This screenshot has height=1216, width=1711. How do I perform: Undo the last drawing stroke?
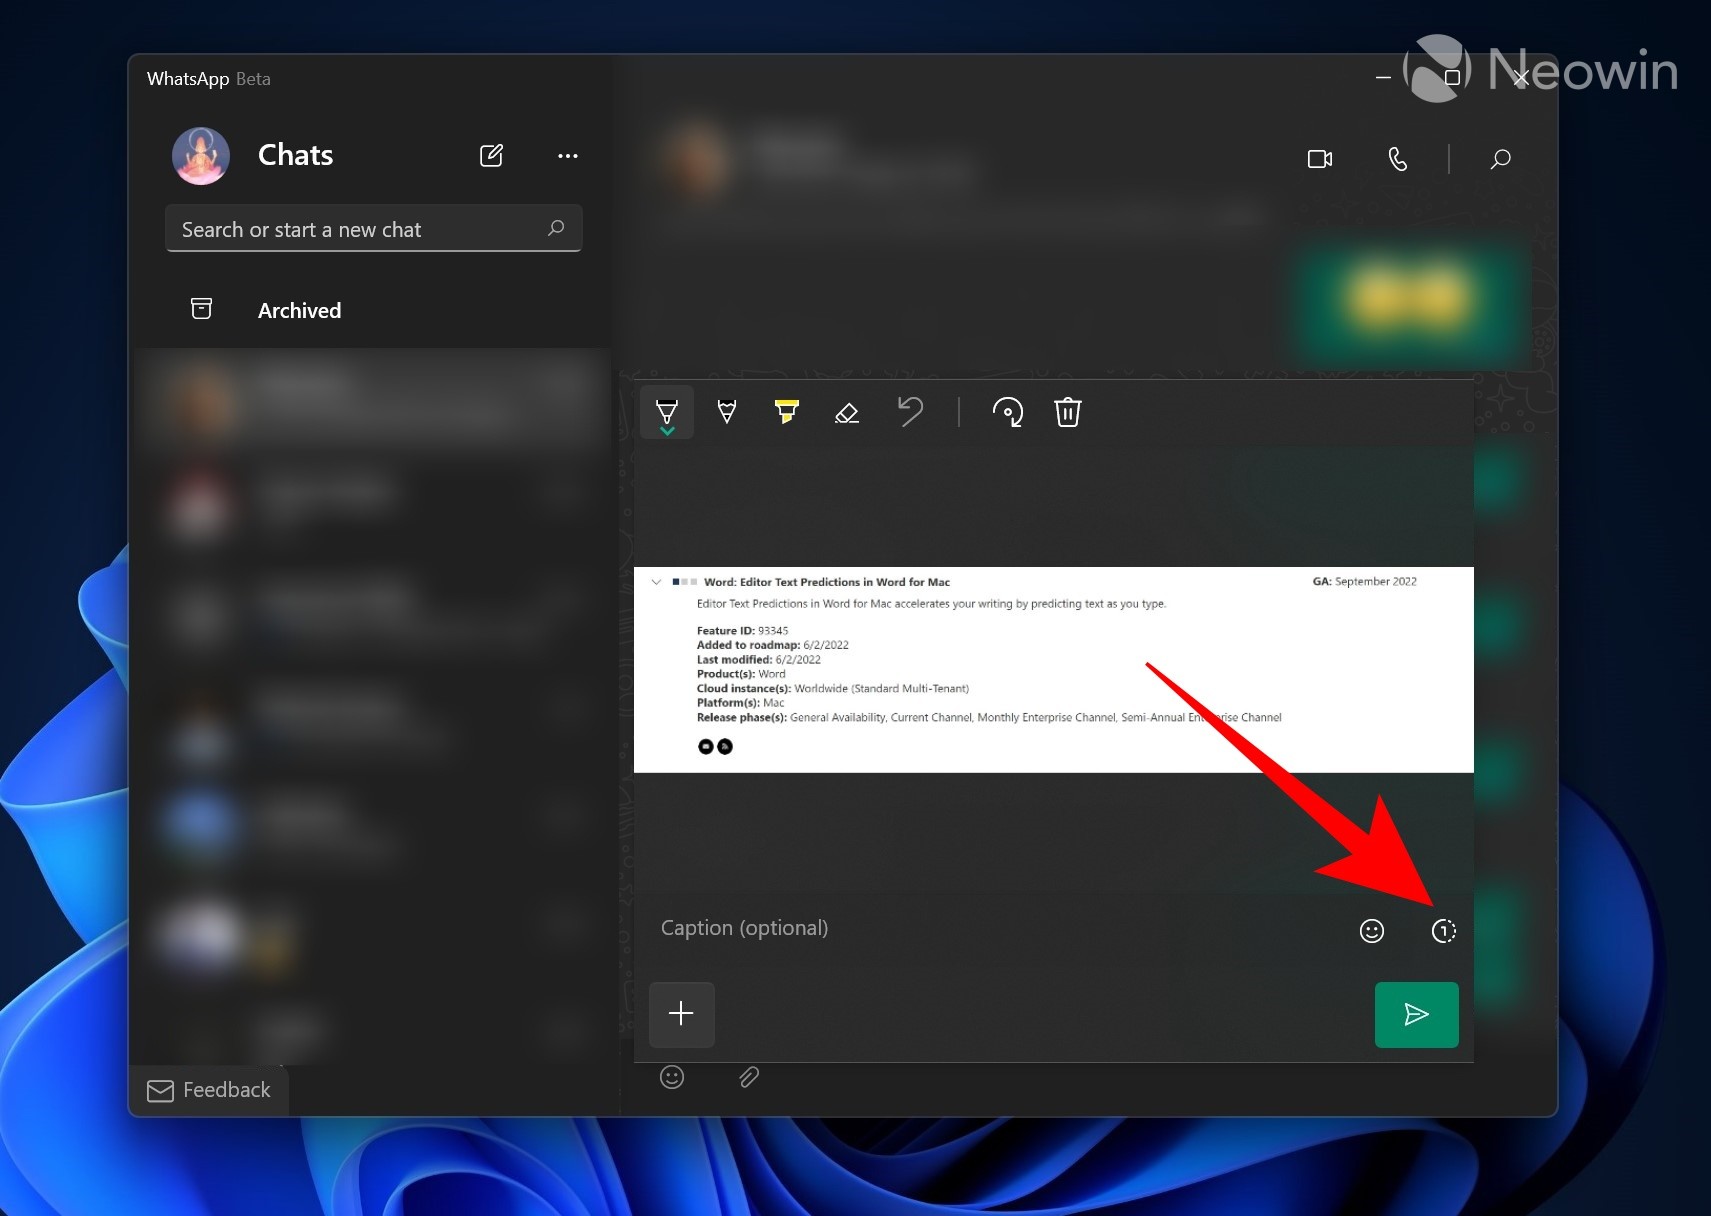[910, 411]
